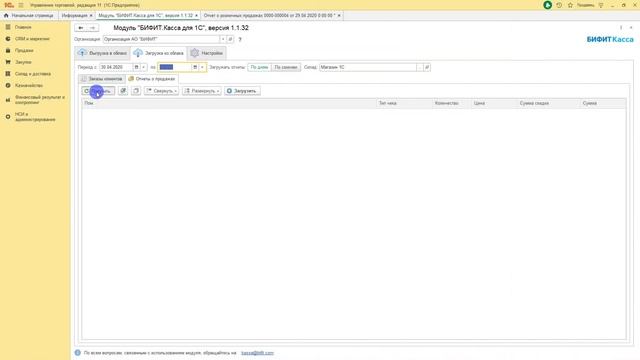Expand period start date dropdown arrow
Image resolution: width=640 pixels, height=360 pixels.
pyautogui.click(x=144, y=67)
